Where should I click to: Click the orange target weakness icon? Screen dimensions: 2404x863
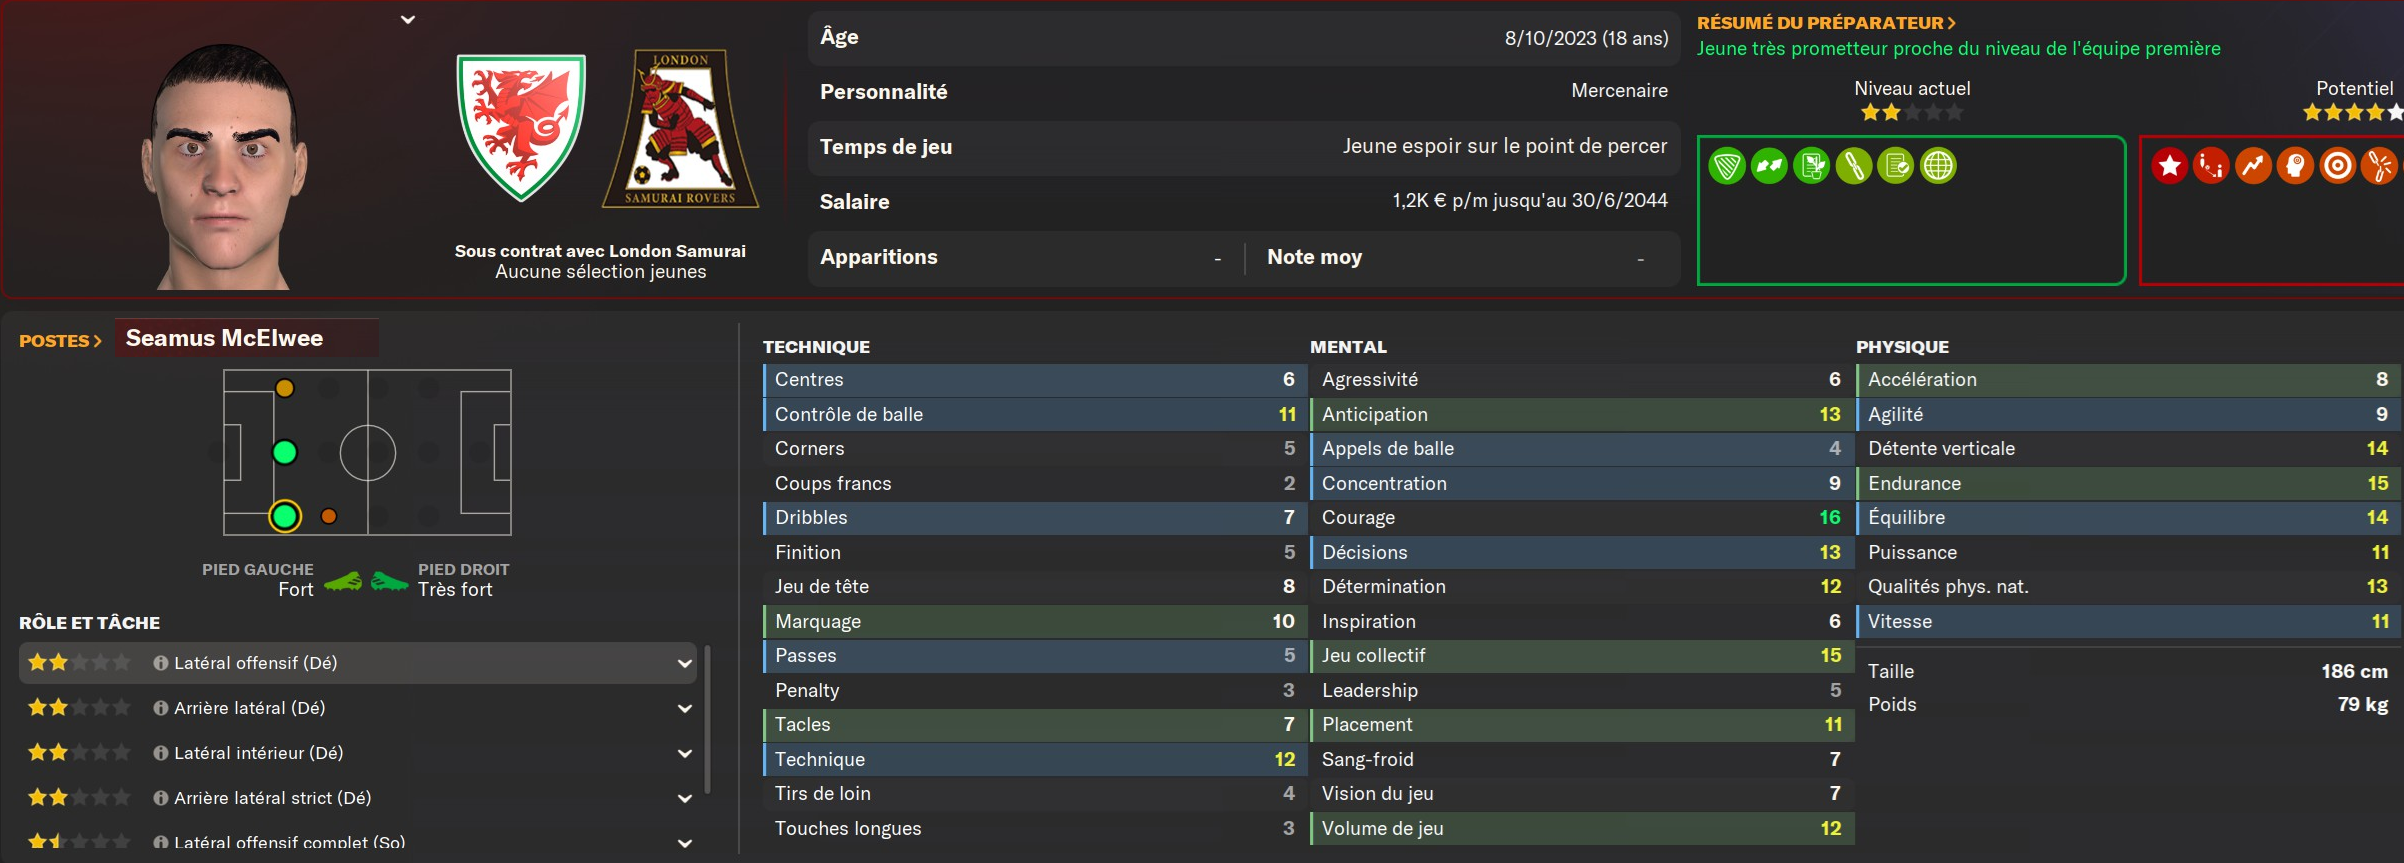point(2338,166)
